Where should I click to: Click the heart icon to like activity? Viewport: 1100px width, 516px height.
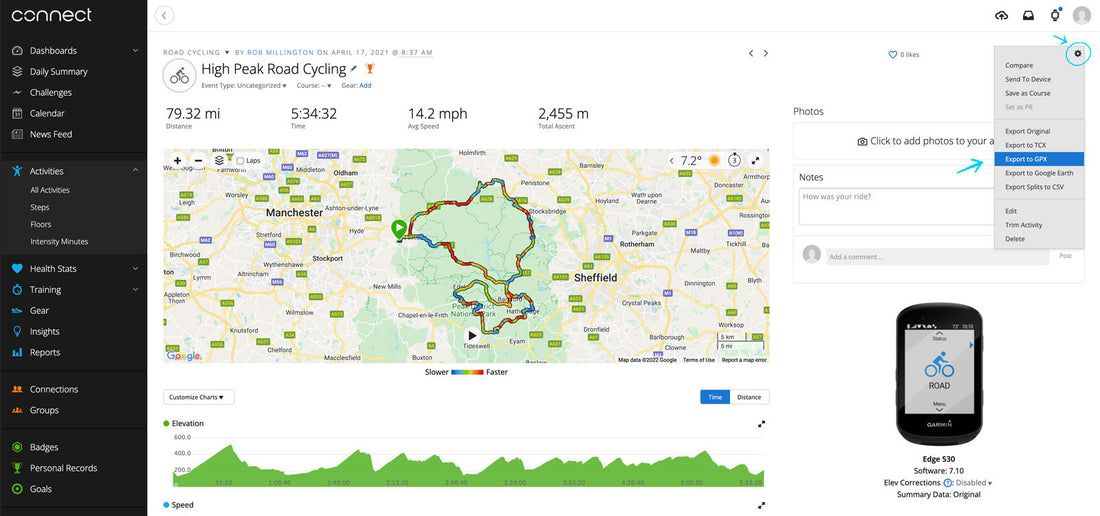[893, 55]
